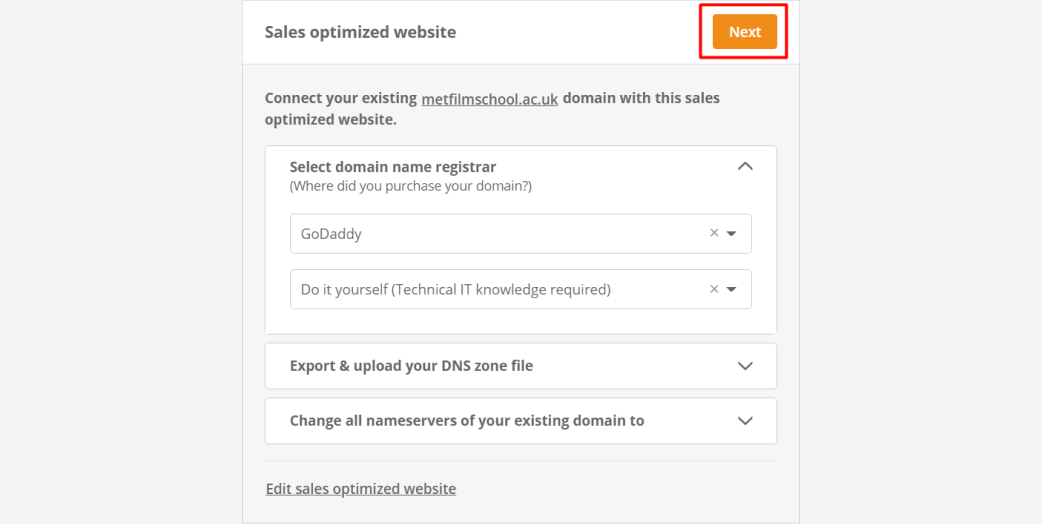Expand the chevron for Change all nameservers
This screenshot has height=524, width=1042.
coord(745,420)
